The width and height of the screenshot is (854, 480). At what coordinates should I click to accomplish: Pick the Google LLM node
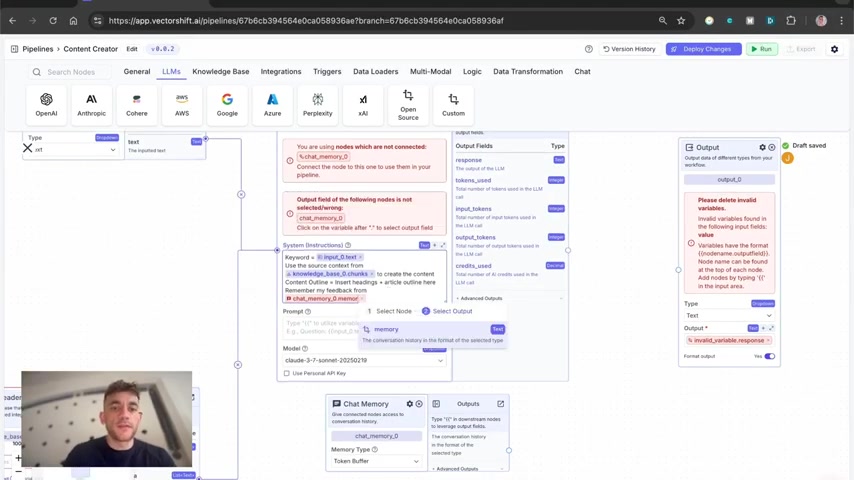227,104
